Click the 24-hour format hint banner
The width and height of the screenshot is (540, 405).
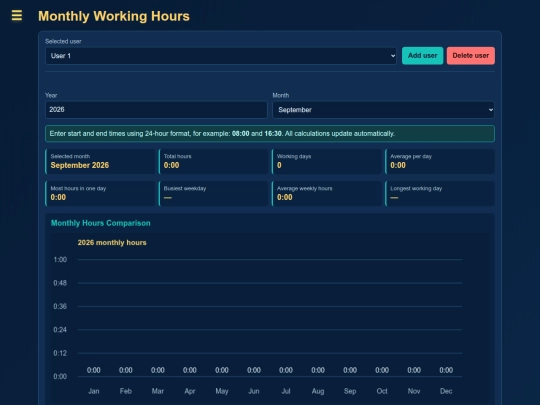coord(270,134)
